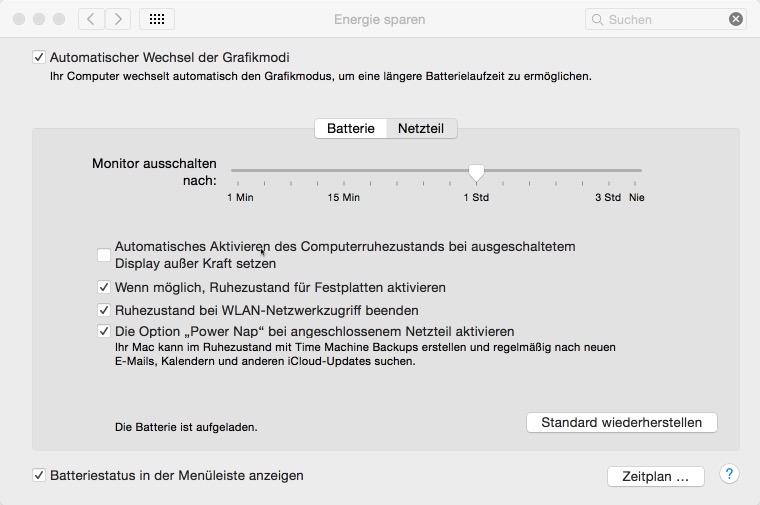Toggle Automatischer Wechsel der Grafikmodi checkbox

click(39, 58)
